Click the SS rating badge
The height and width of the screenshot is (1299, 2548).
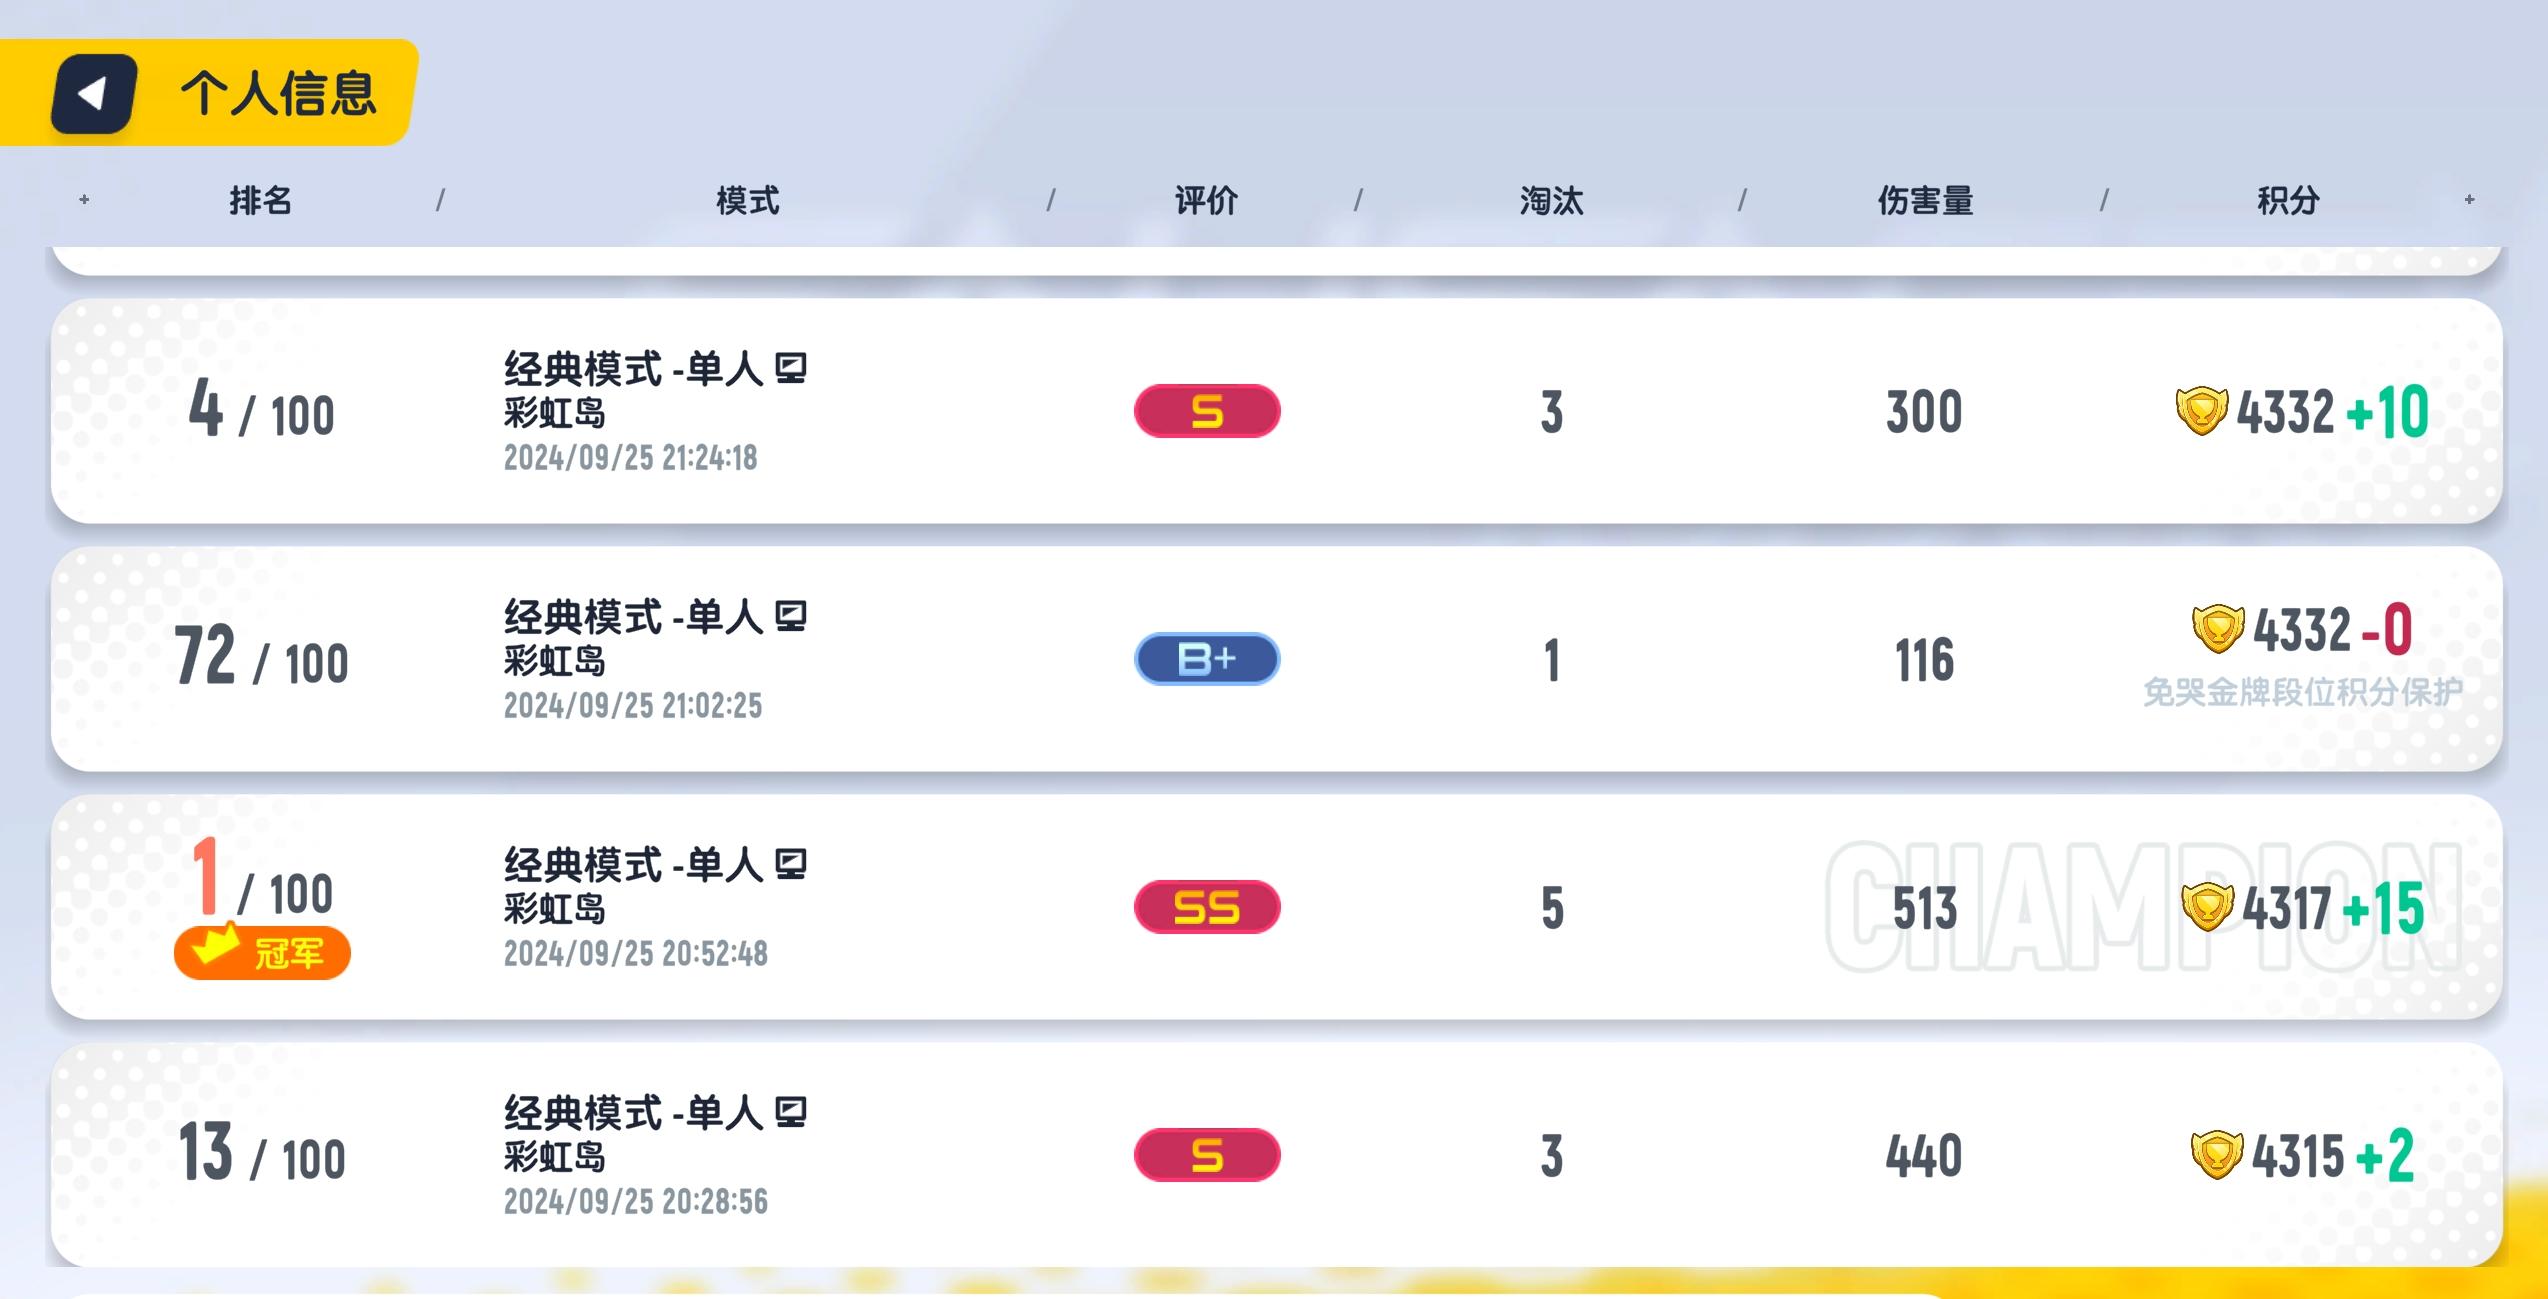(x=1207, y=907)
